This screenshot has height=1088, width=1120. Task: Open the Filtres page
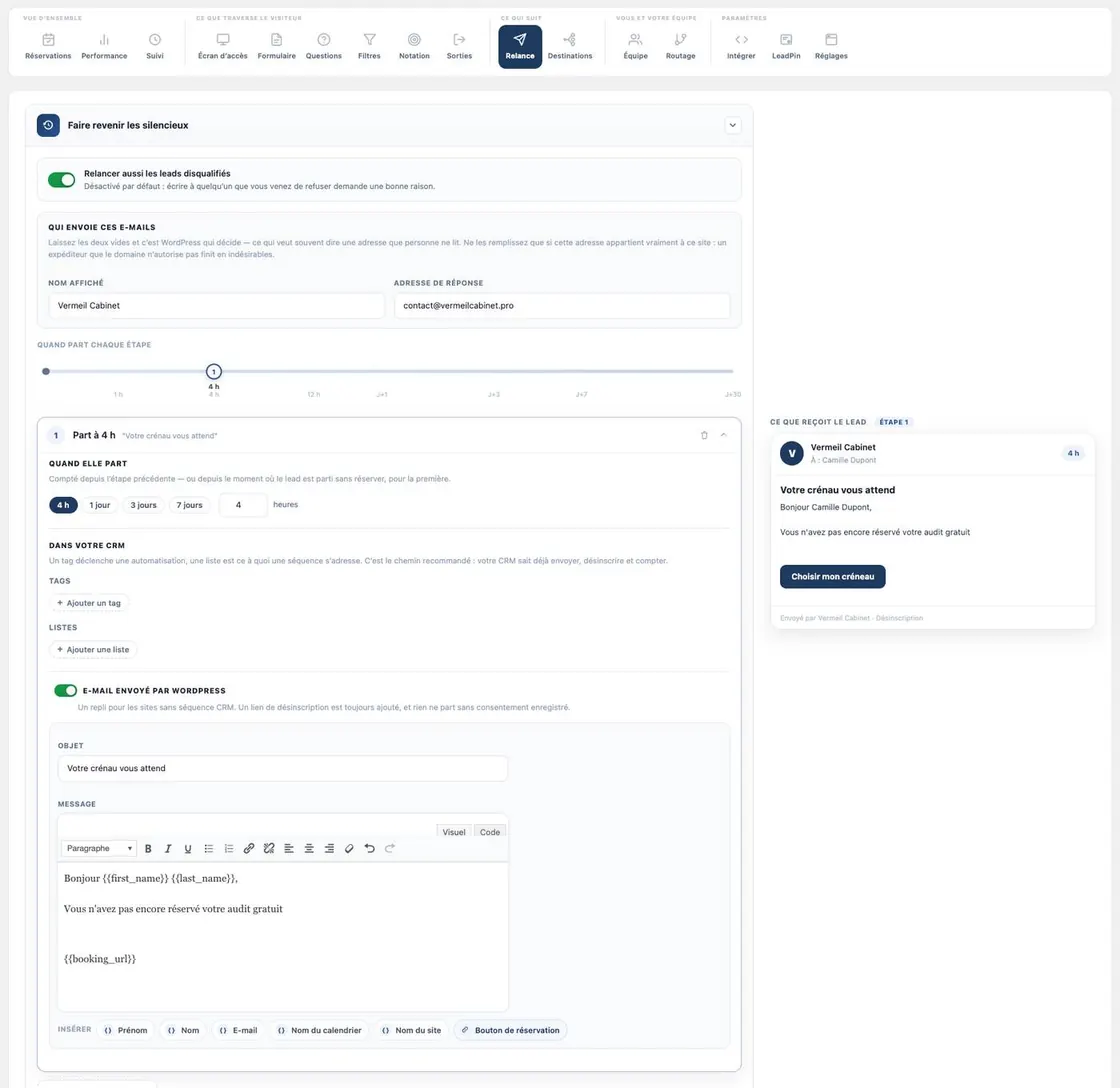point(369,46)
